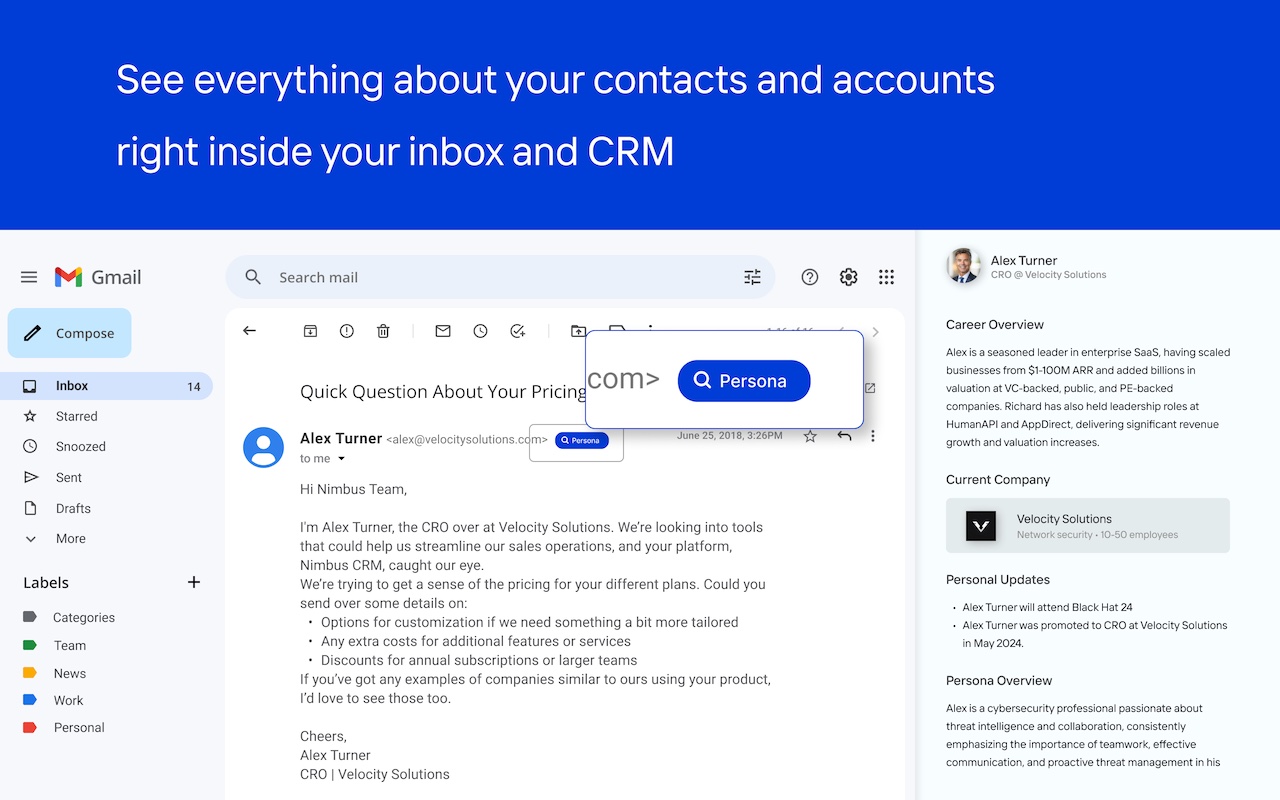The width and height of the screenshot is (1280, 800).
Task: Click the 'Personal Updates' heading
Action: (x=998, y=580)
